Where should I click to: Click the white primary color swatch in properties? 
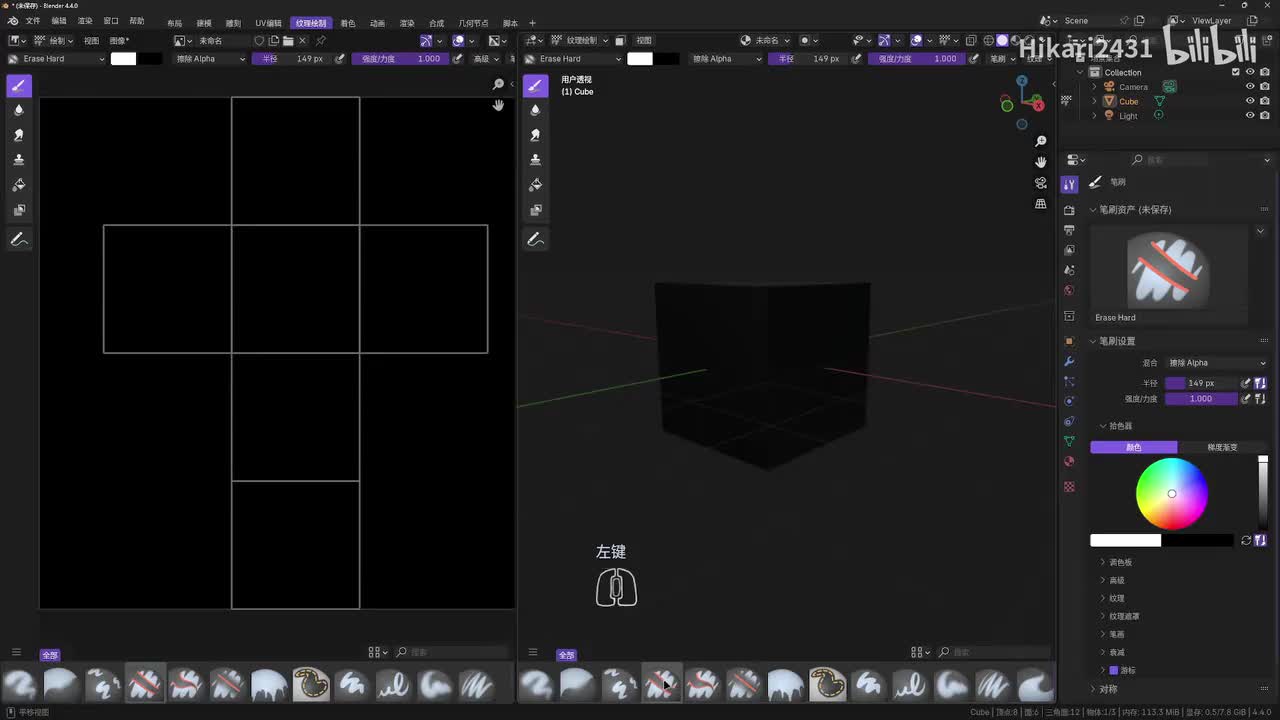pyautogui.click(x=1126, y=540)
